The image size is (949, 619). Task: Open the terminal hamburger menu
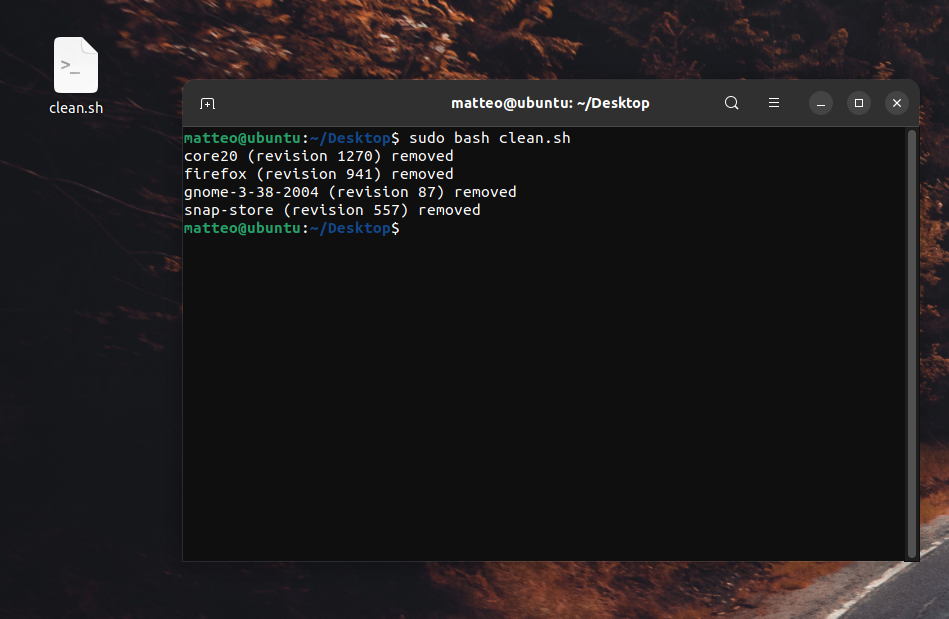pos(774,103)
